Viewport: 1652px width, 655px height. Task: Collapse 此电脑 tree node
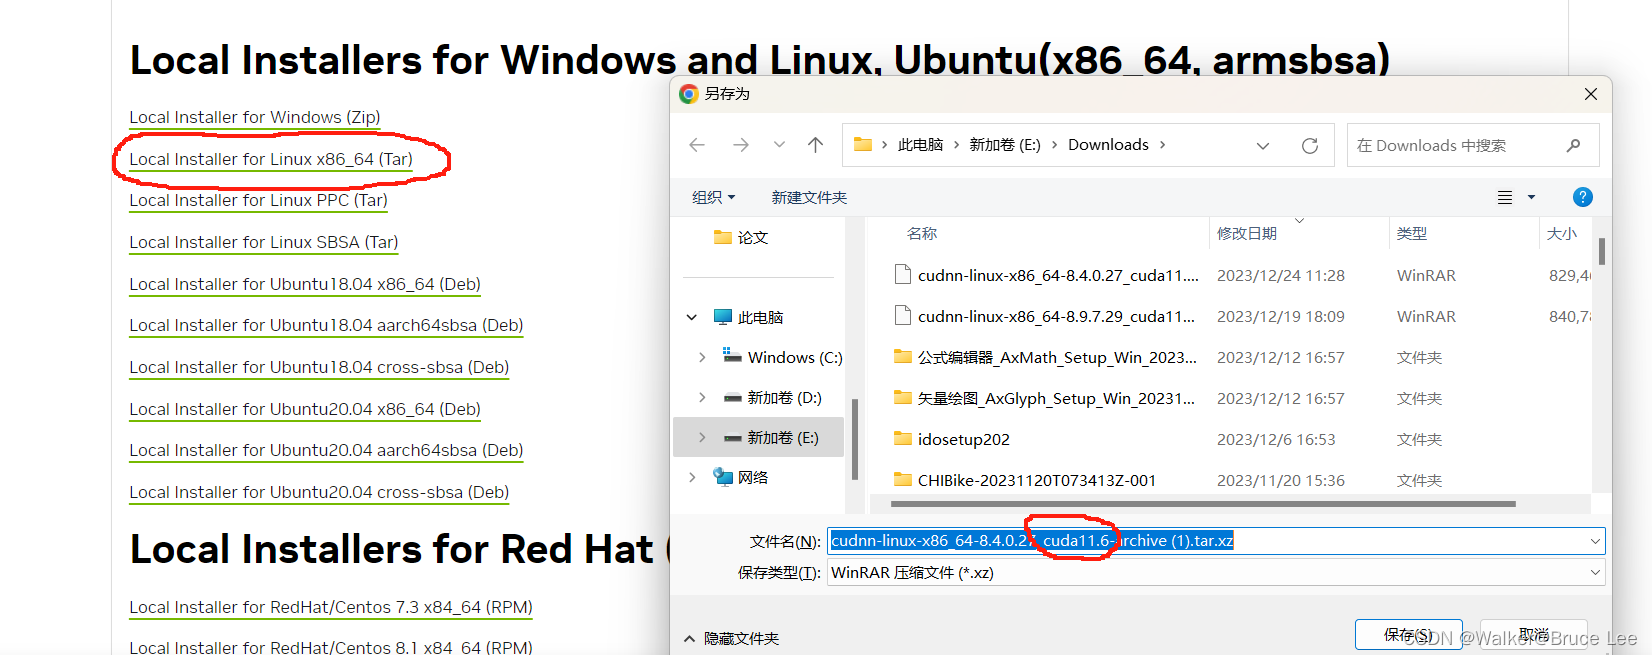pyautogui.click(x=692, y=317)
